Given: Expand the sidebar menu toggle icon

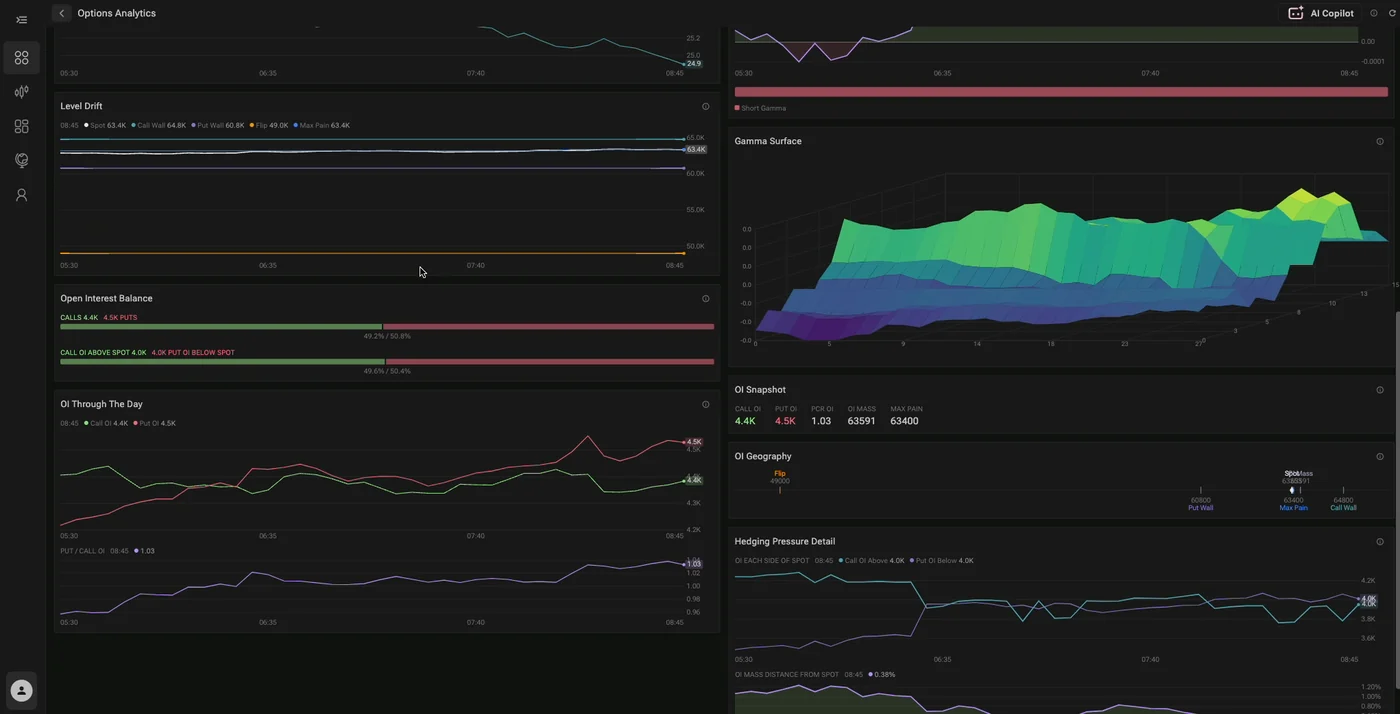Looking at the screenshot, I should 21,20.
